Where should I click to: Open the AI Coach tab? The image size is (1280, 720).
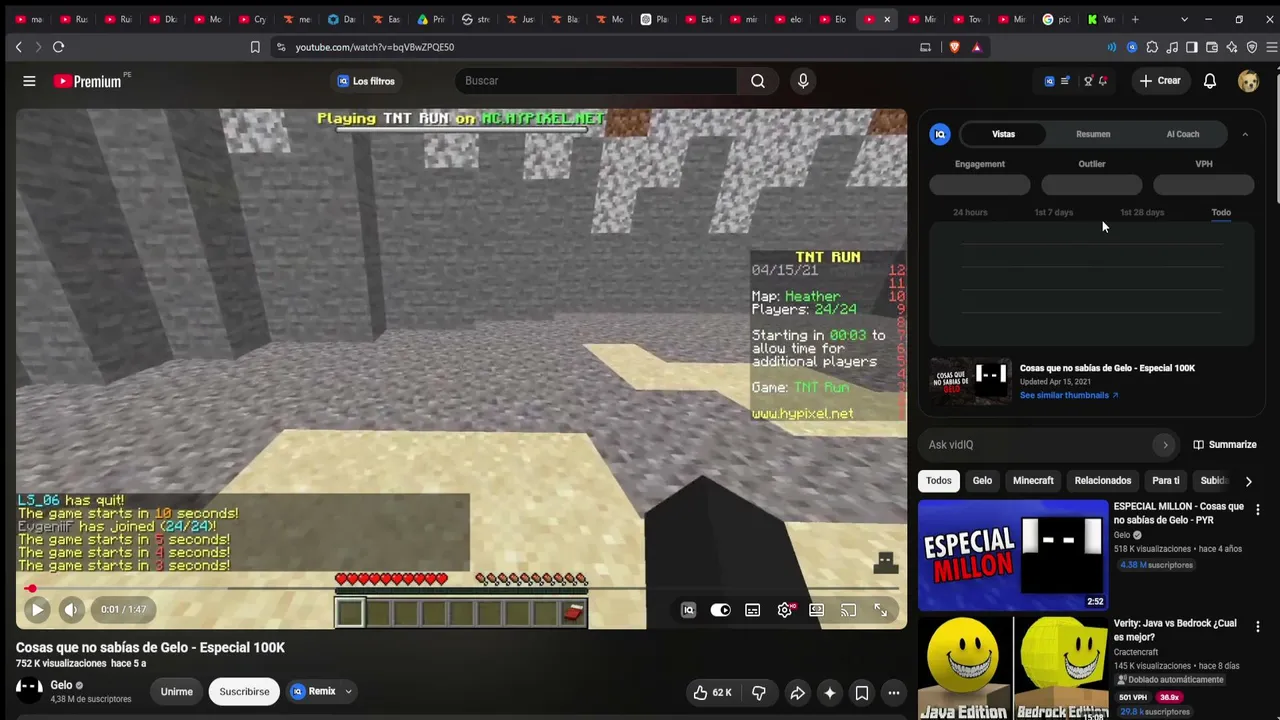coord(1183,134)
